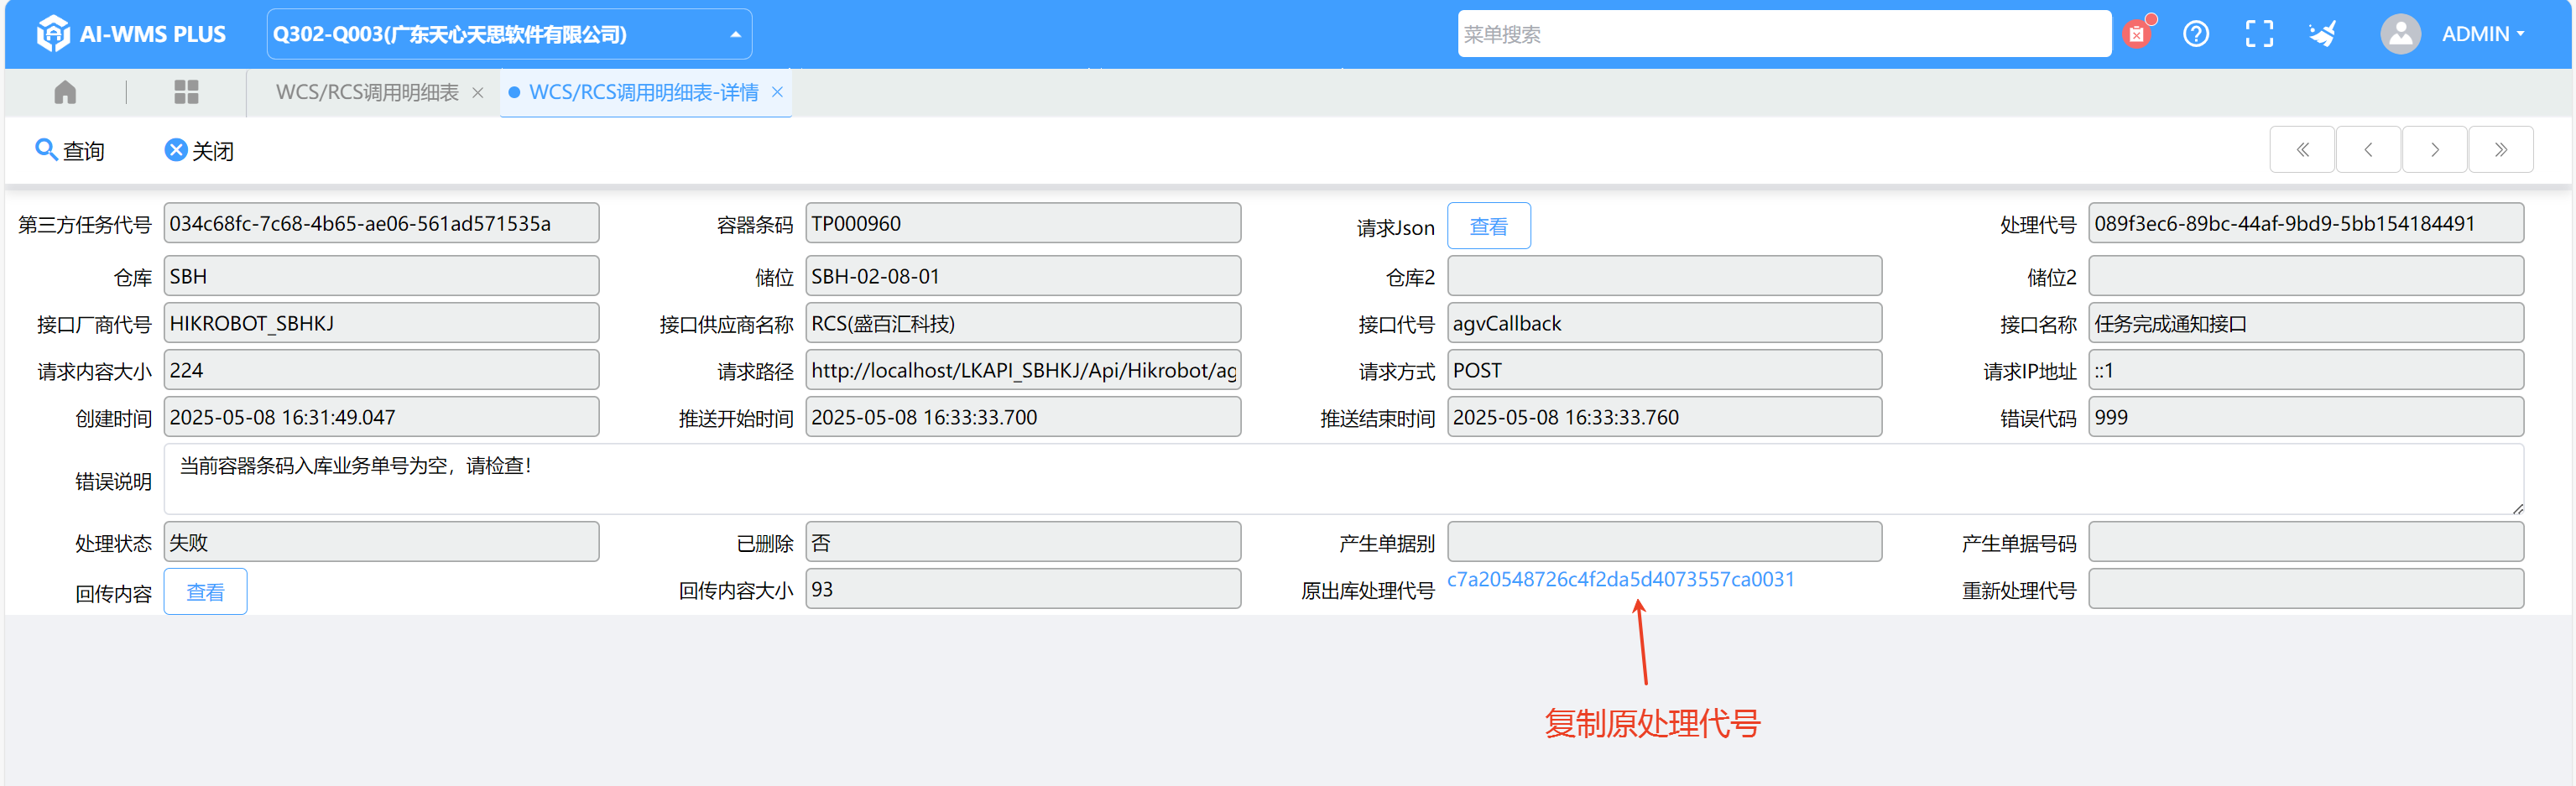Click the 请求IP地址 field
This screenshot has width=2576, height=786.
2306,370
